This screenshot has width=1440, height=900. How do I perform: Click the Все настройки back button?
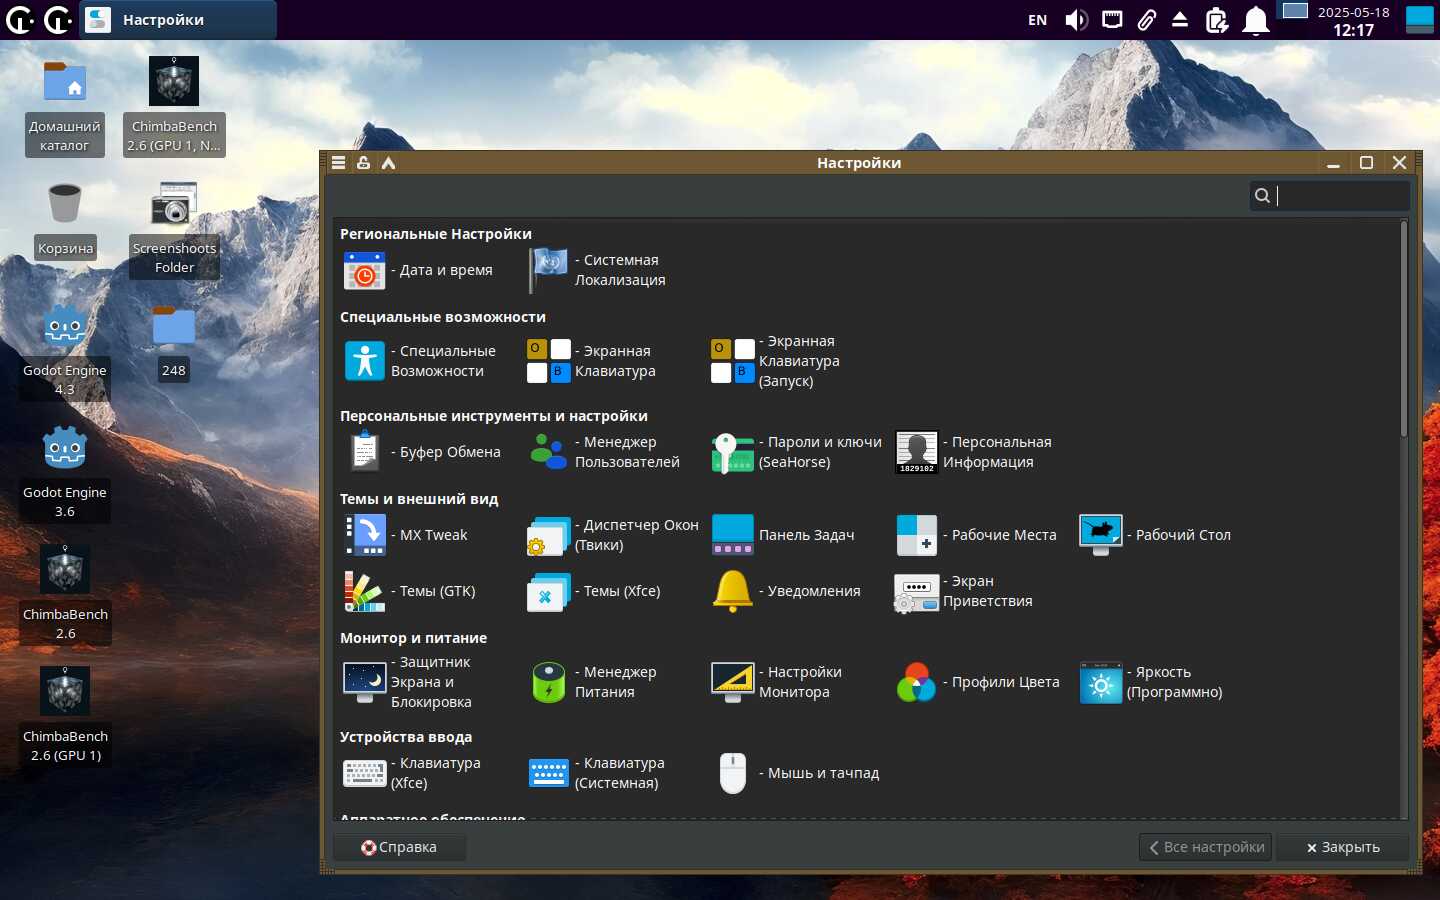click(x=1205, y=847)
